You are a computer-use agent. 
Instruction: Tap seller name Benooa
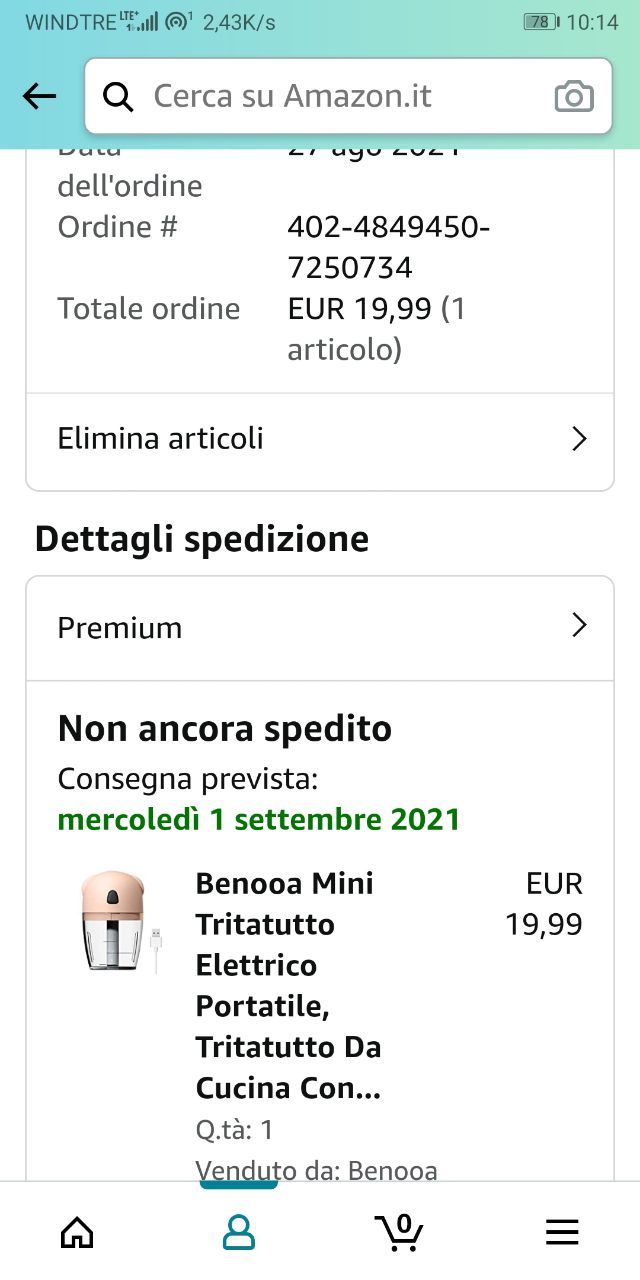point(392,1170)
